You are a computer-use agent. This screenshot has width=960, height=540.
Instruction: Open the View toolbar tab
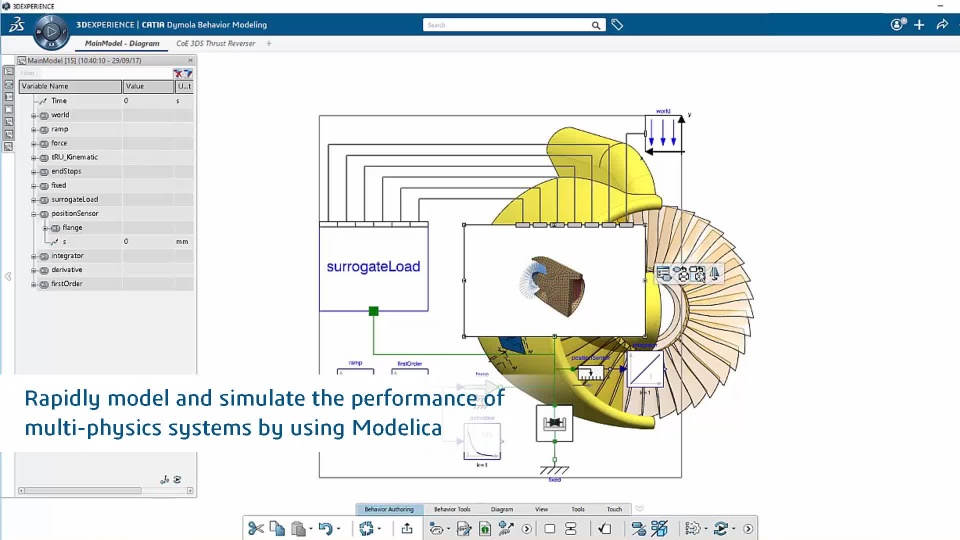(542, 509)
